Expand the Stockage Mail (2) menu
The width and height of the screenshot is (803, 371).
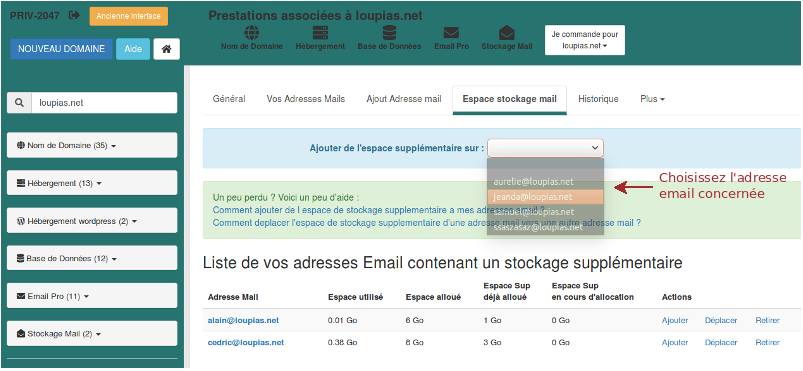[92, 334]
